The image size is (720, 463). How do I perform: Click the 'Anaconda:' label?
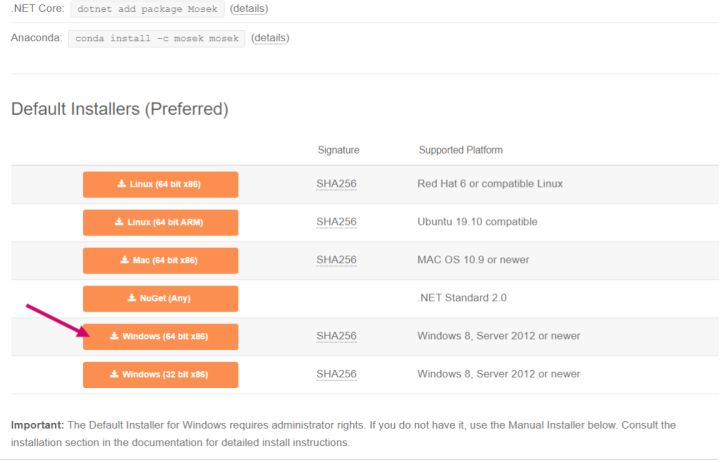36,38
